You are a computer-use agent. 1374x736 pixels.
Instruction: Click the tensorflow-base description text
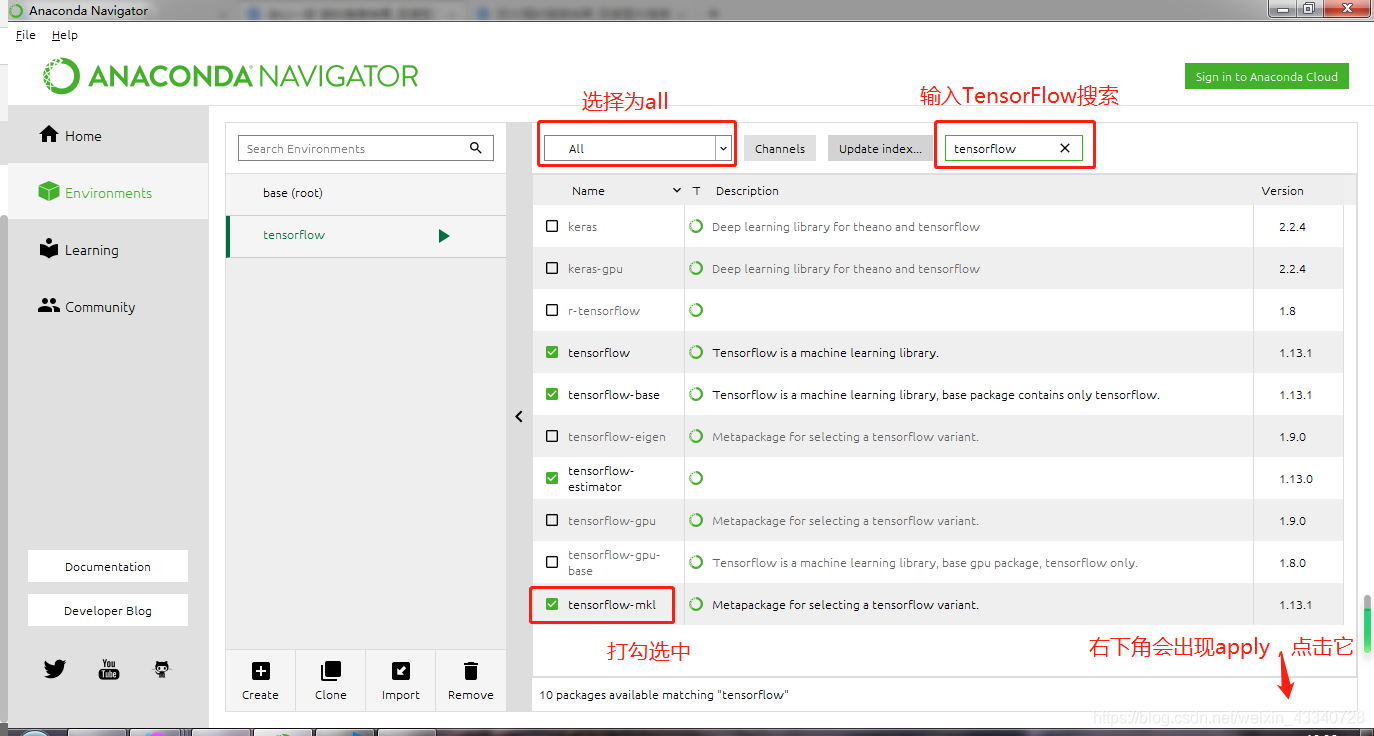pyautogui.click(x=936, y=394)
